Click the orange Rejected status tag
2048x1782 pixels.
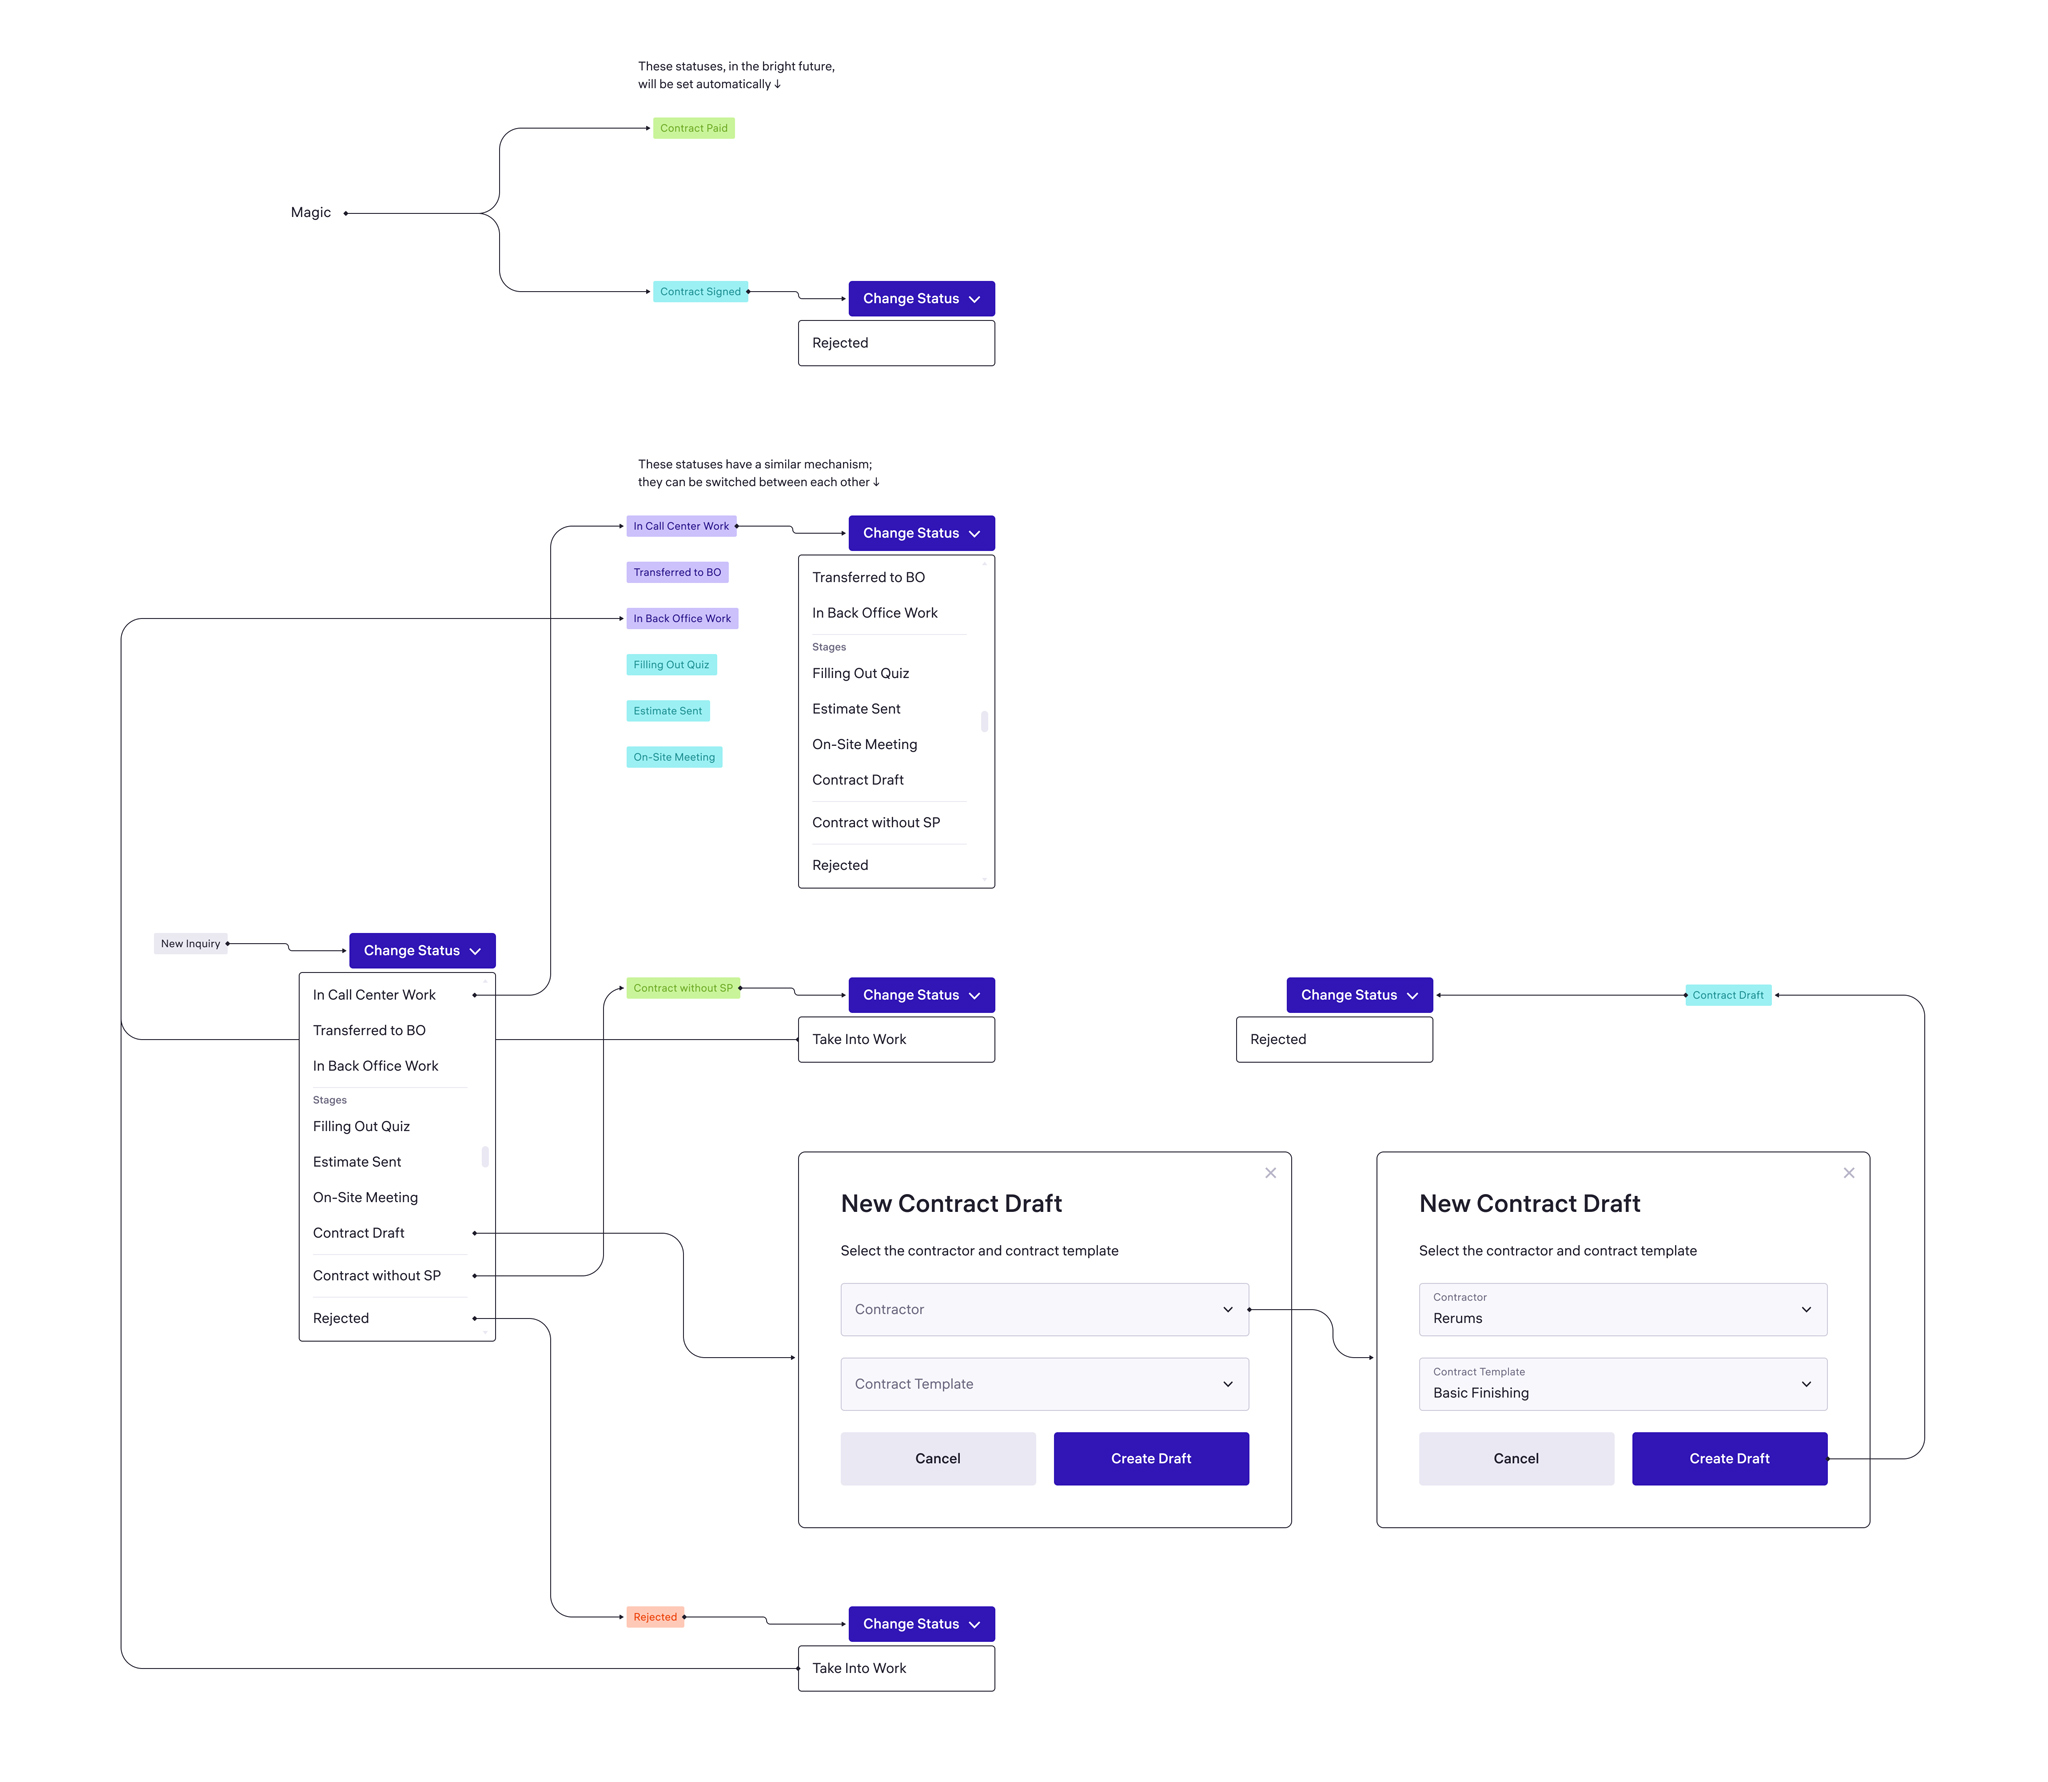click(x=655, y=1617)
